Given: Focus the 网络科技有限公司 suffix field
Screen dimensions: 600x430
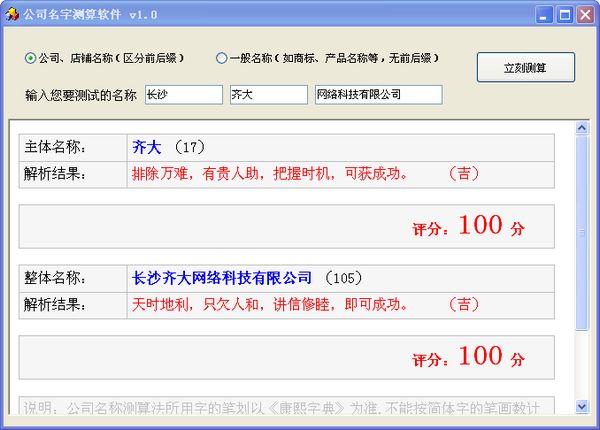Looking at the screenshot, I should point(378,94).
